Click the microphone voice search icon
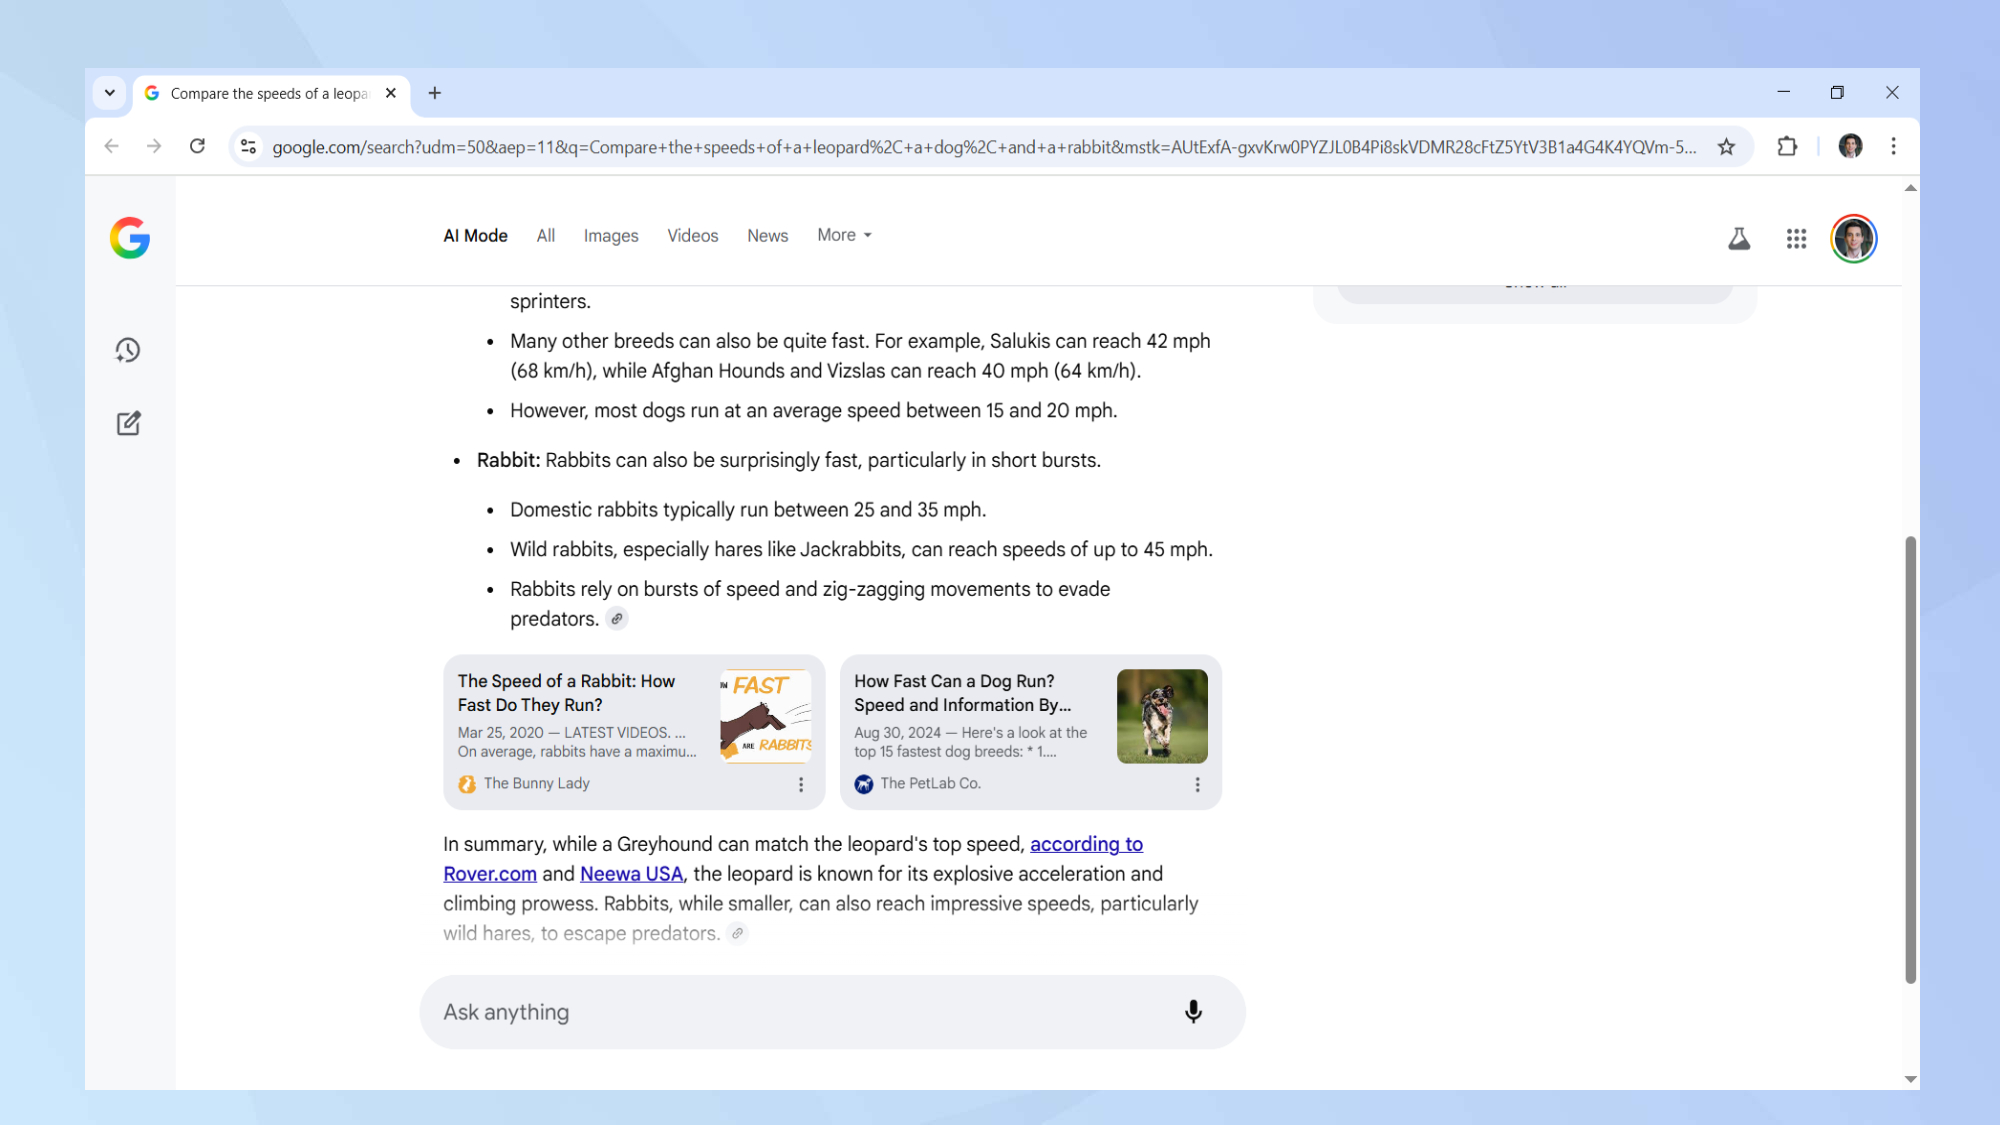2000x1125 pixels. (x=1193, y=1012)
